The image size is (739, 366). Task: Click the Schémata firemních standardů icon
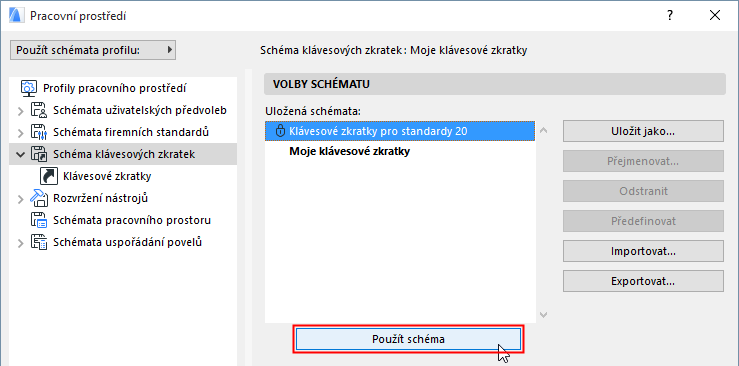(39, 132)
